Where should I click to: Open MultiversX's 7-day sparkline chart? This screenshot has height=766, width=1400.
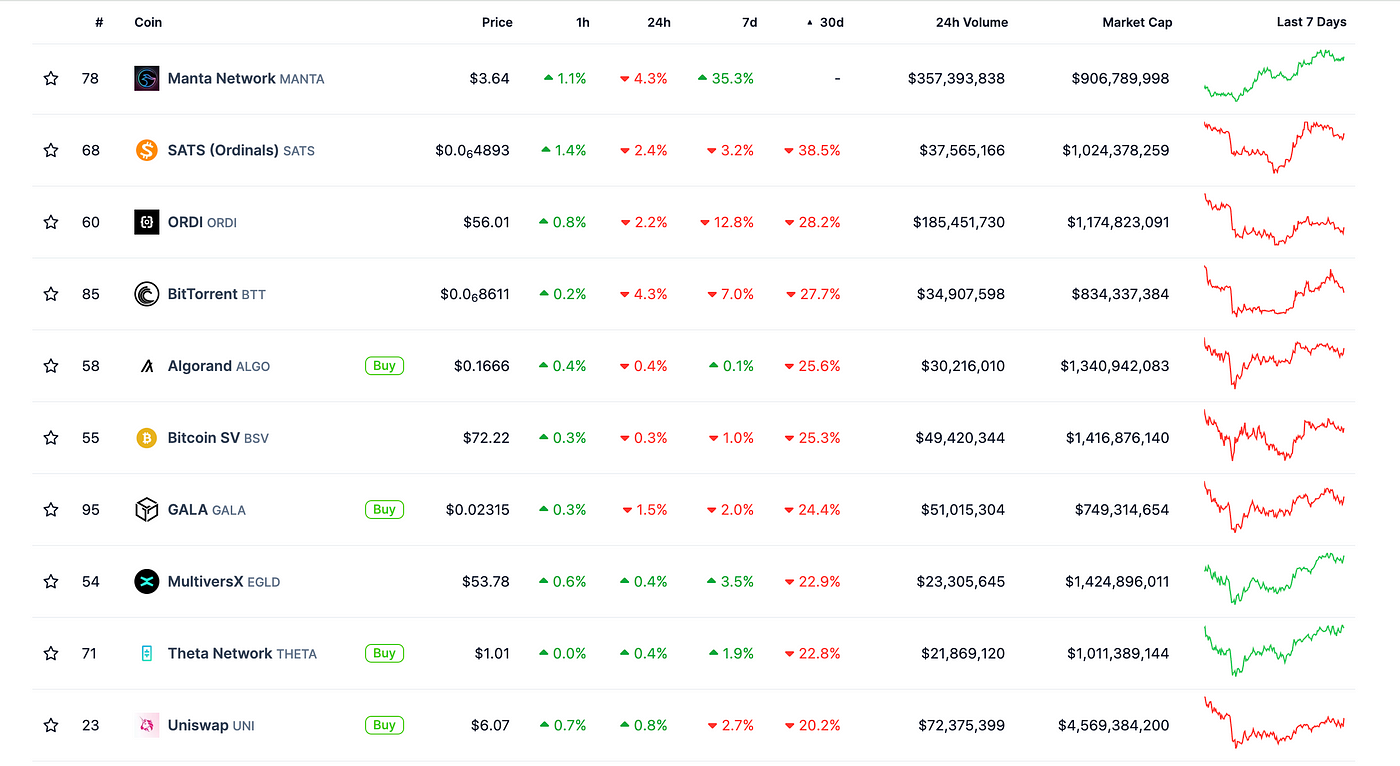click(1274, 578)
